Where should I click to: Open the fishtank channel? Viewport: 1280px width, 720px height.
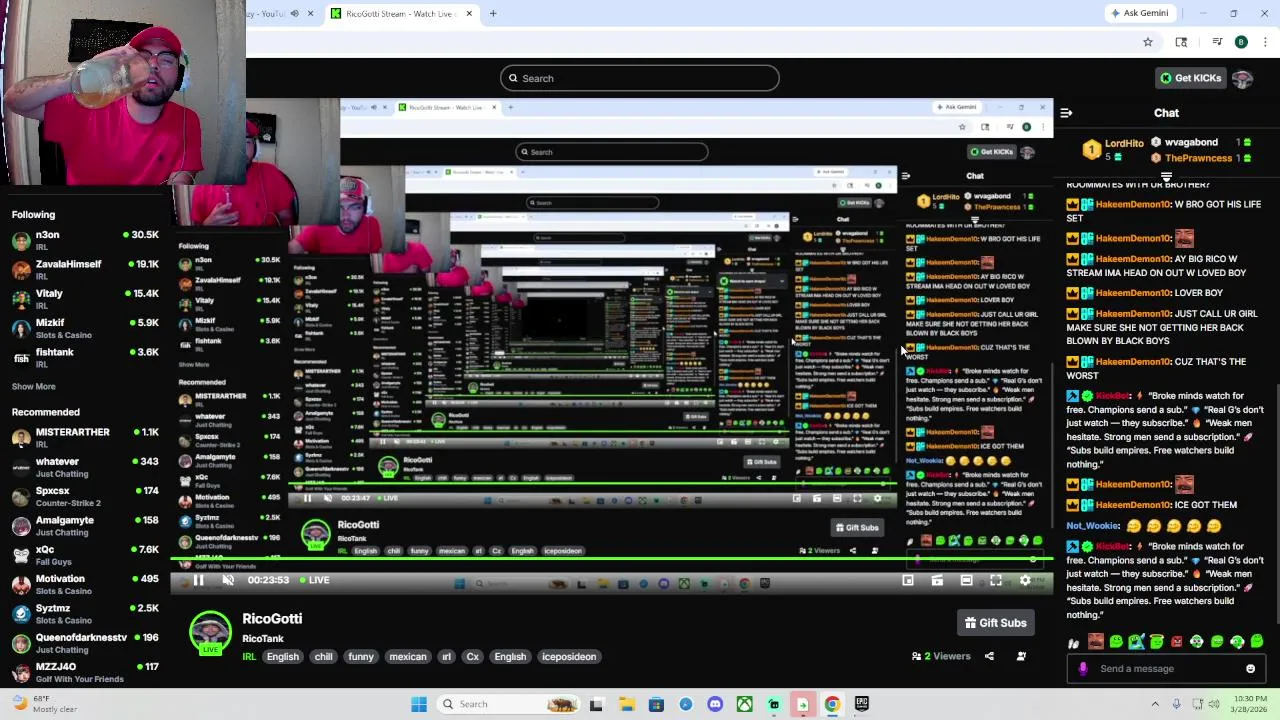coord(85,358)
